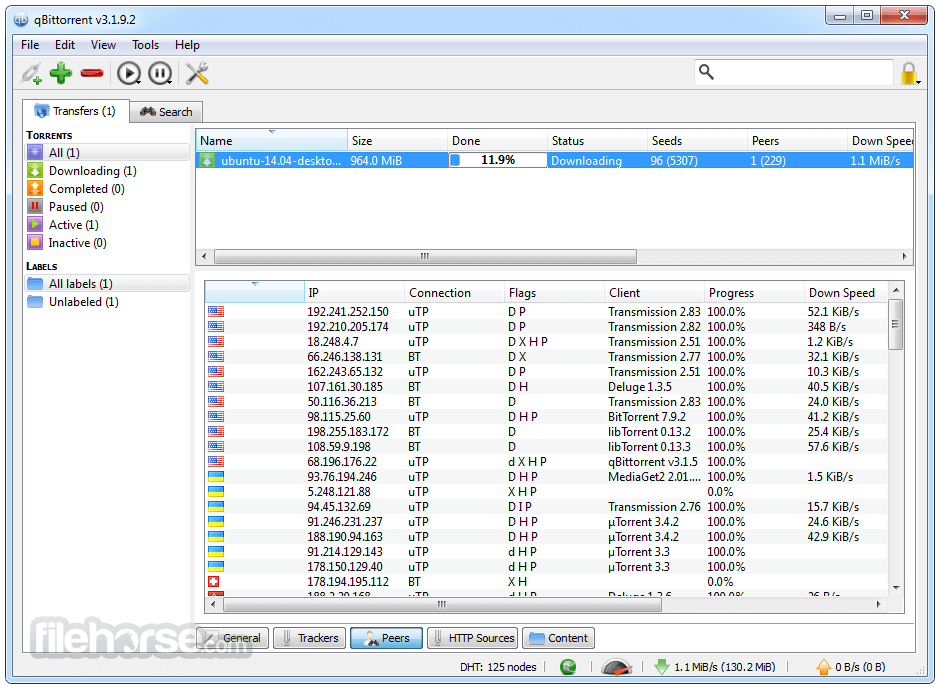
Task: Click the green plus Add torrent icon
Action: pyautogui.click(x=61, y=73)
